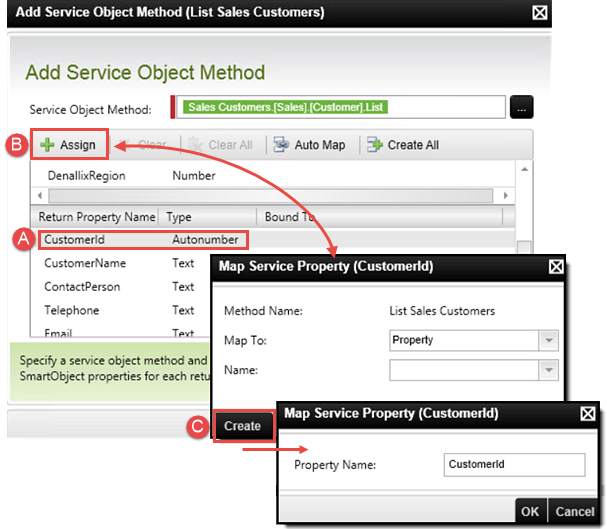
Task: Open the Name dropdown arrow
Action: 549,370
